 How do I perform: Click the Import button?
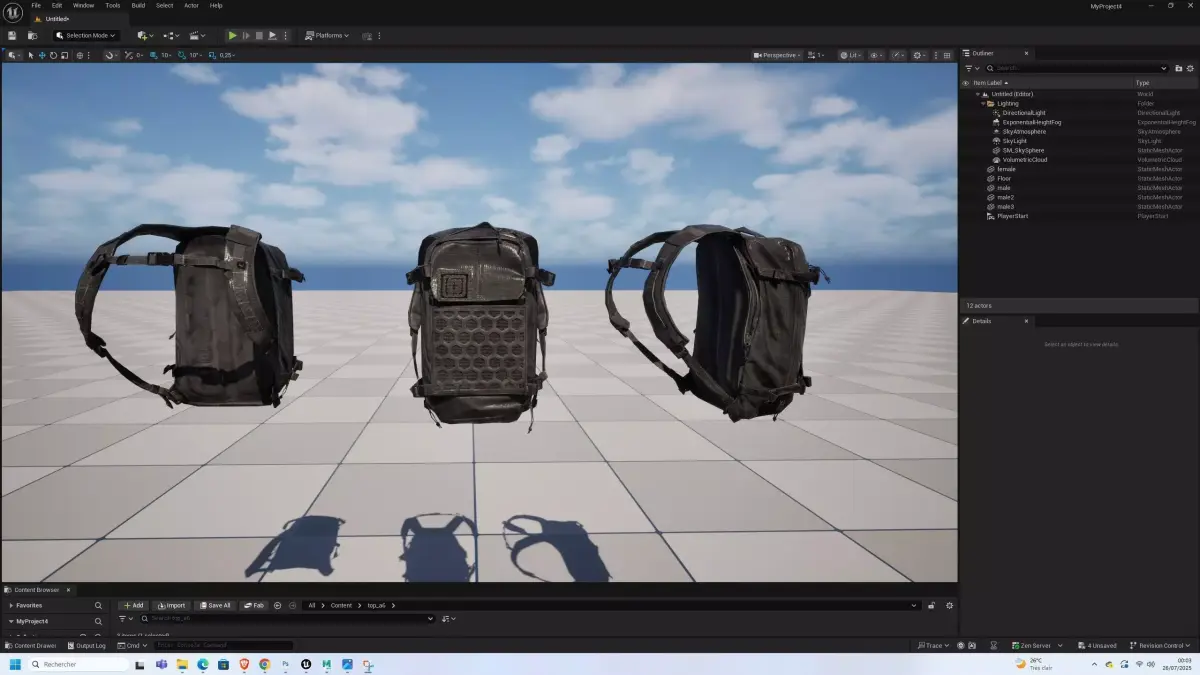(170, 605)
